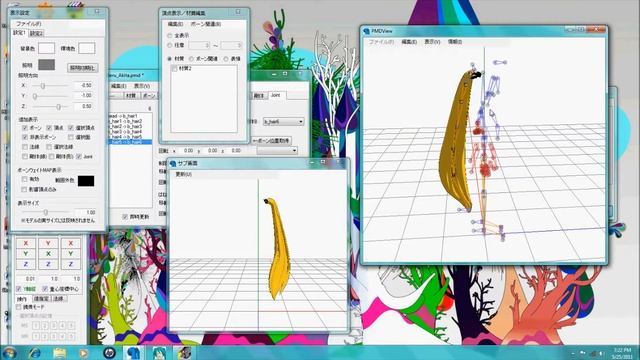Screen dimensions: 640x360
Task: Adjust the 表示サイズ slider
Action: [x=47, y=212]
